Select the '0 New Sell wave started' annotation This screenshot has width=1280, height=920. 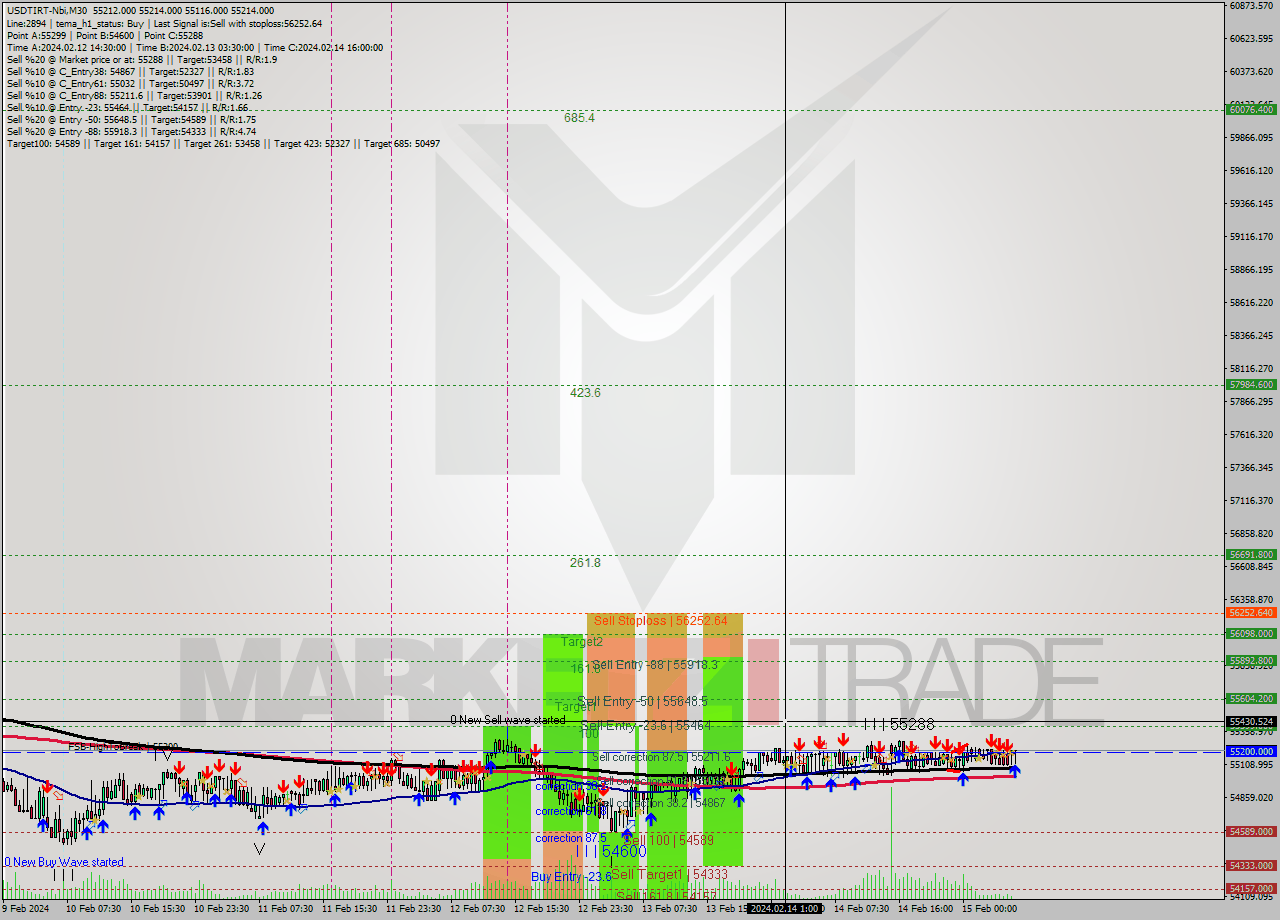(507, 720)
